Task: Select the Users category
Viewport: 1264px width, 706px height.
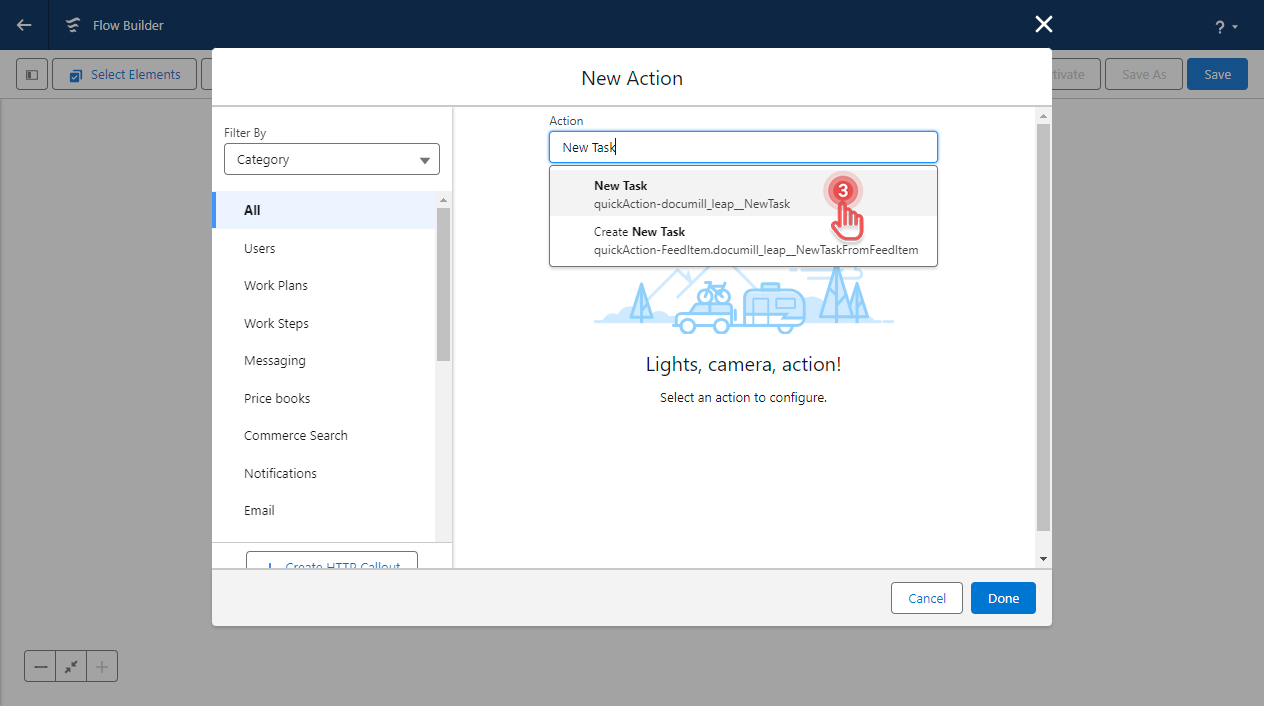Action: pyautogui.click(x=261, y=248)
